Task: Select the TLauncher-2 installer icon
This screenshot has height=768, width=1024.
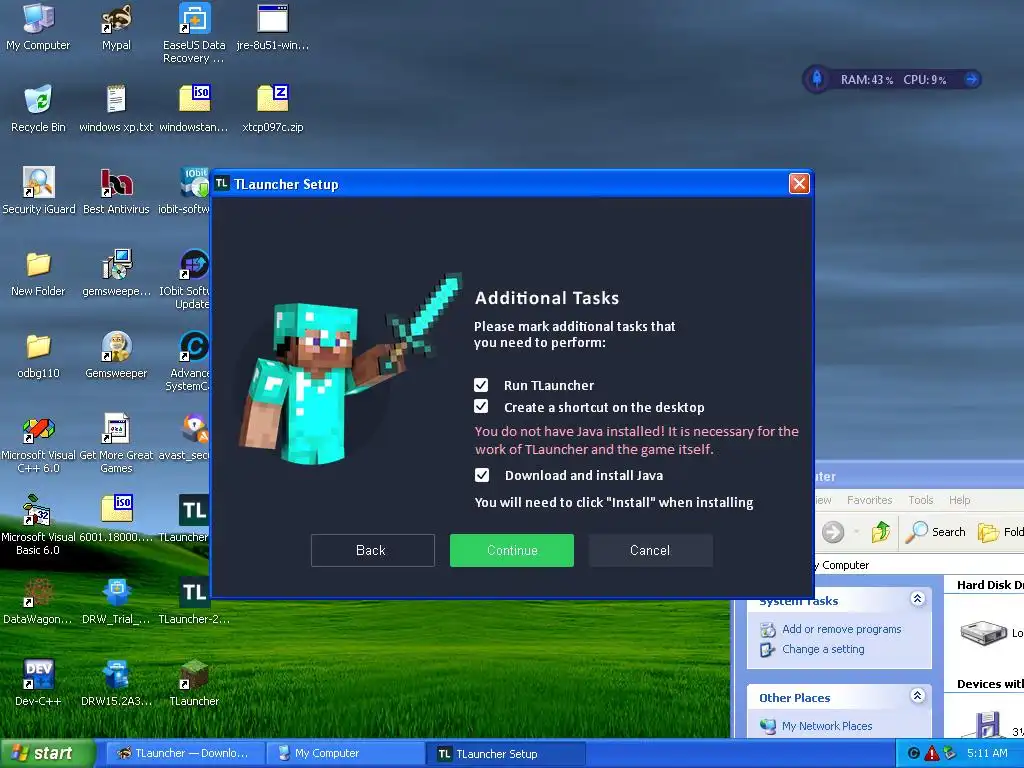Action: (x=194, y=601)
